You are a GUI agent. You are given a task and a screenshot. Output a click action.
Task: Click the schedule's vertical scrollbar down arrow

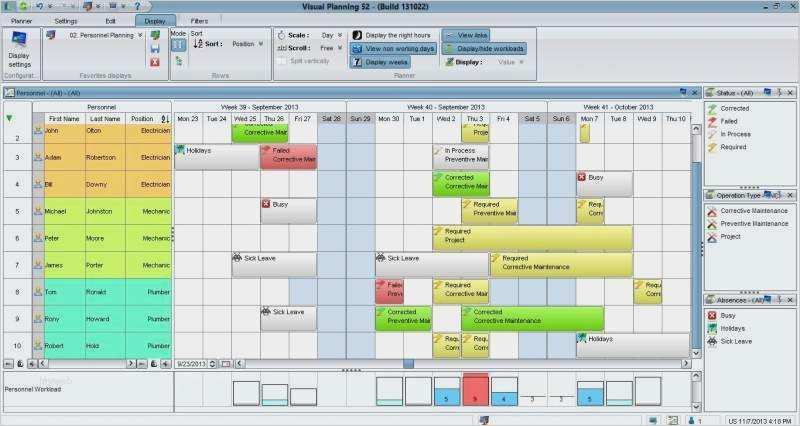pyautogui.click(x=696, y=353)
